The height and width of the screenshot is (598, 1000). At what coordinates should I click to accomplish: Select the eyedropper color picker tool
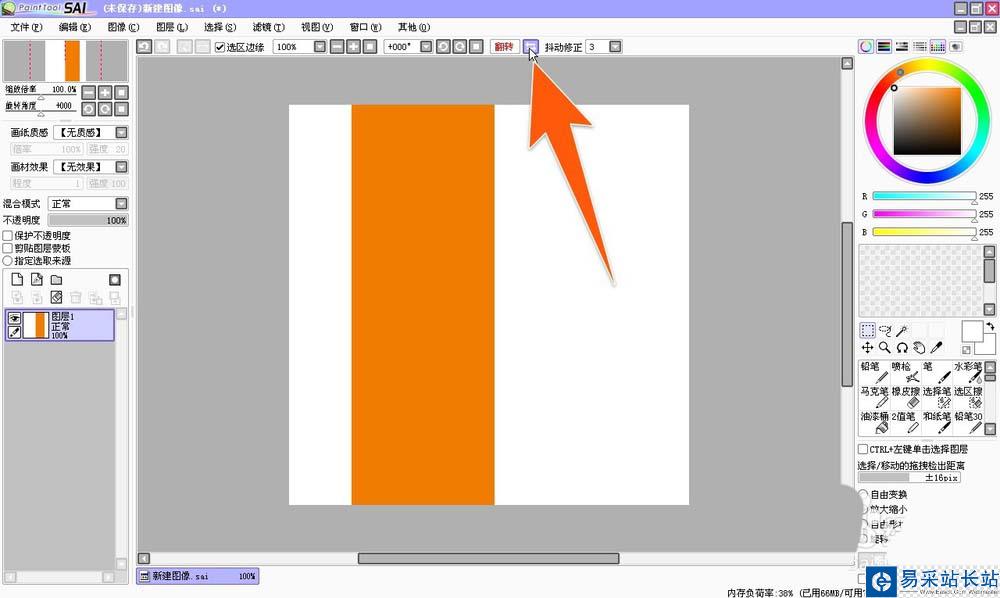(x=936, y=347)
